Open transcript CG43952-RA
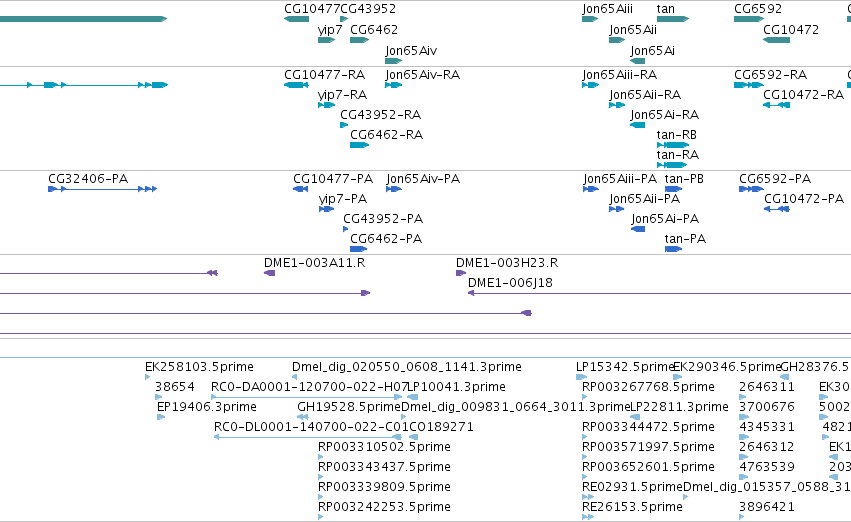This screenshot has width=851, height=522. tap(380, 115)
